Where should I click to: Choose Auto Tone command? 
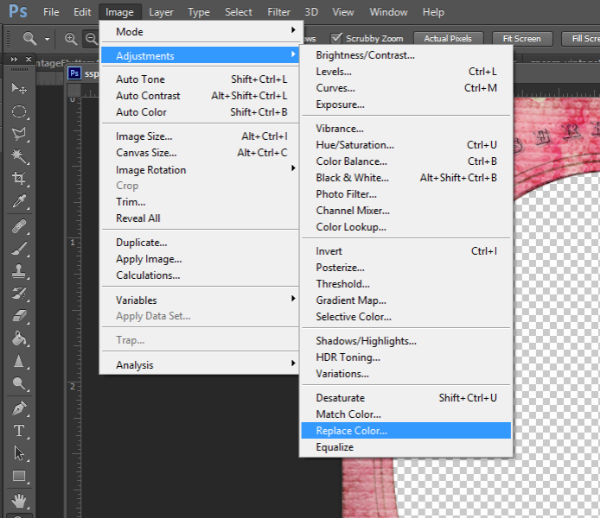tap(201, 79)
